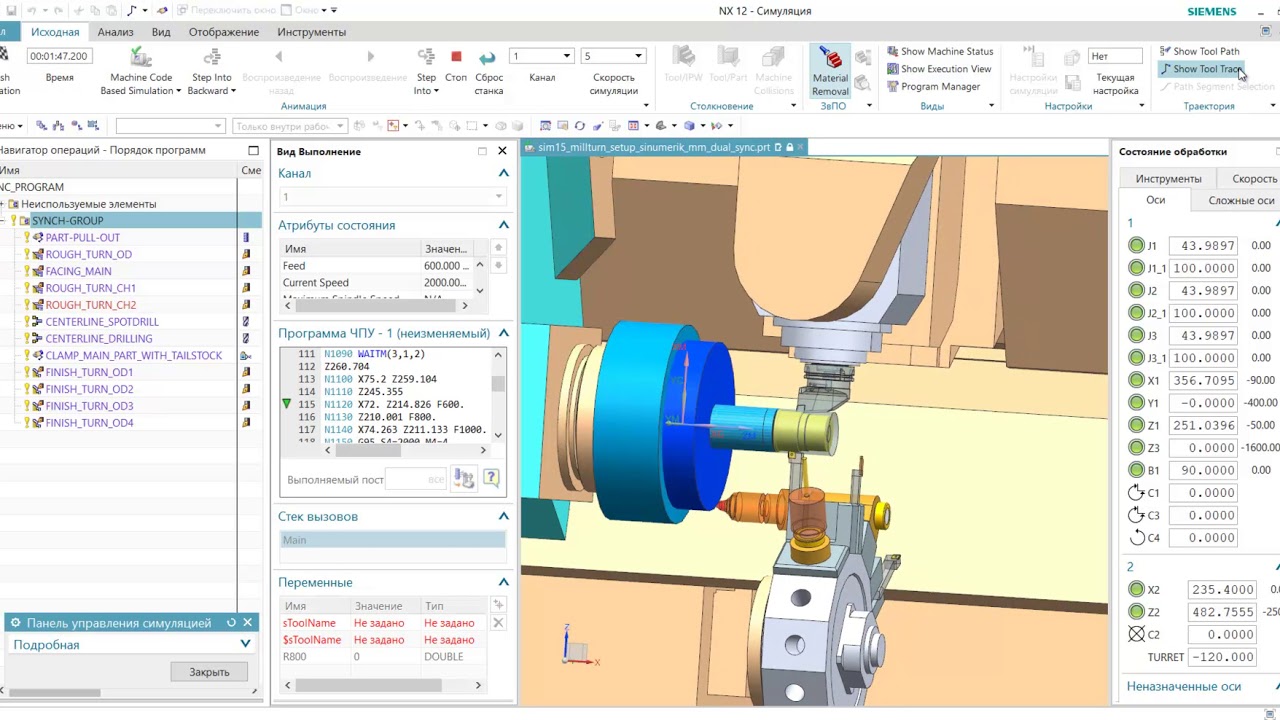Toggle Show Tool Trace
The height and width of the screenshot is (720, 1280).
pos(1201,69)
